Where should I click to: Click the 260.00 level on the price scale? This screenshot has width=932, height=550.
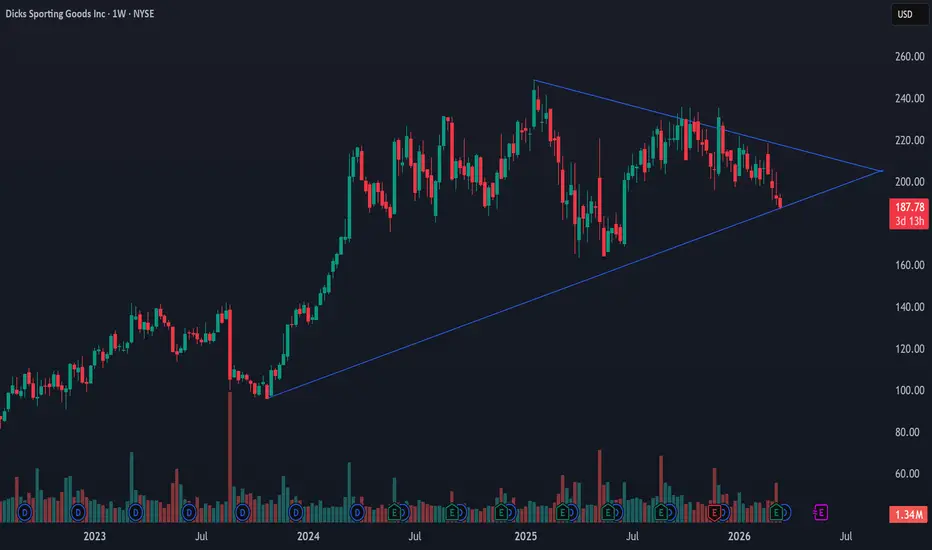(x=909, y=56)
